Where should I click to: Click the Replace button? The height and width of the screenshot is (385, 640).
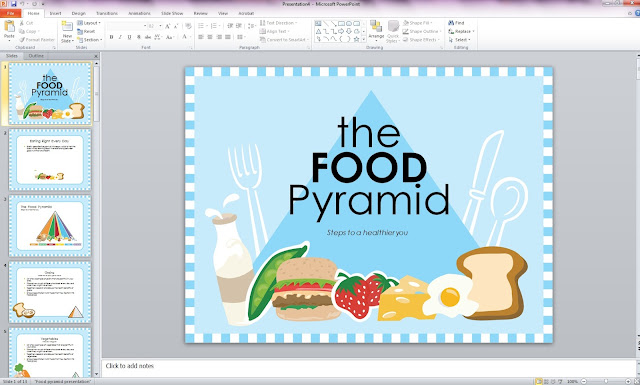(x=461, y=31)
